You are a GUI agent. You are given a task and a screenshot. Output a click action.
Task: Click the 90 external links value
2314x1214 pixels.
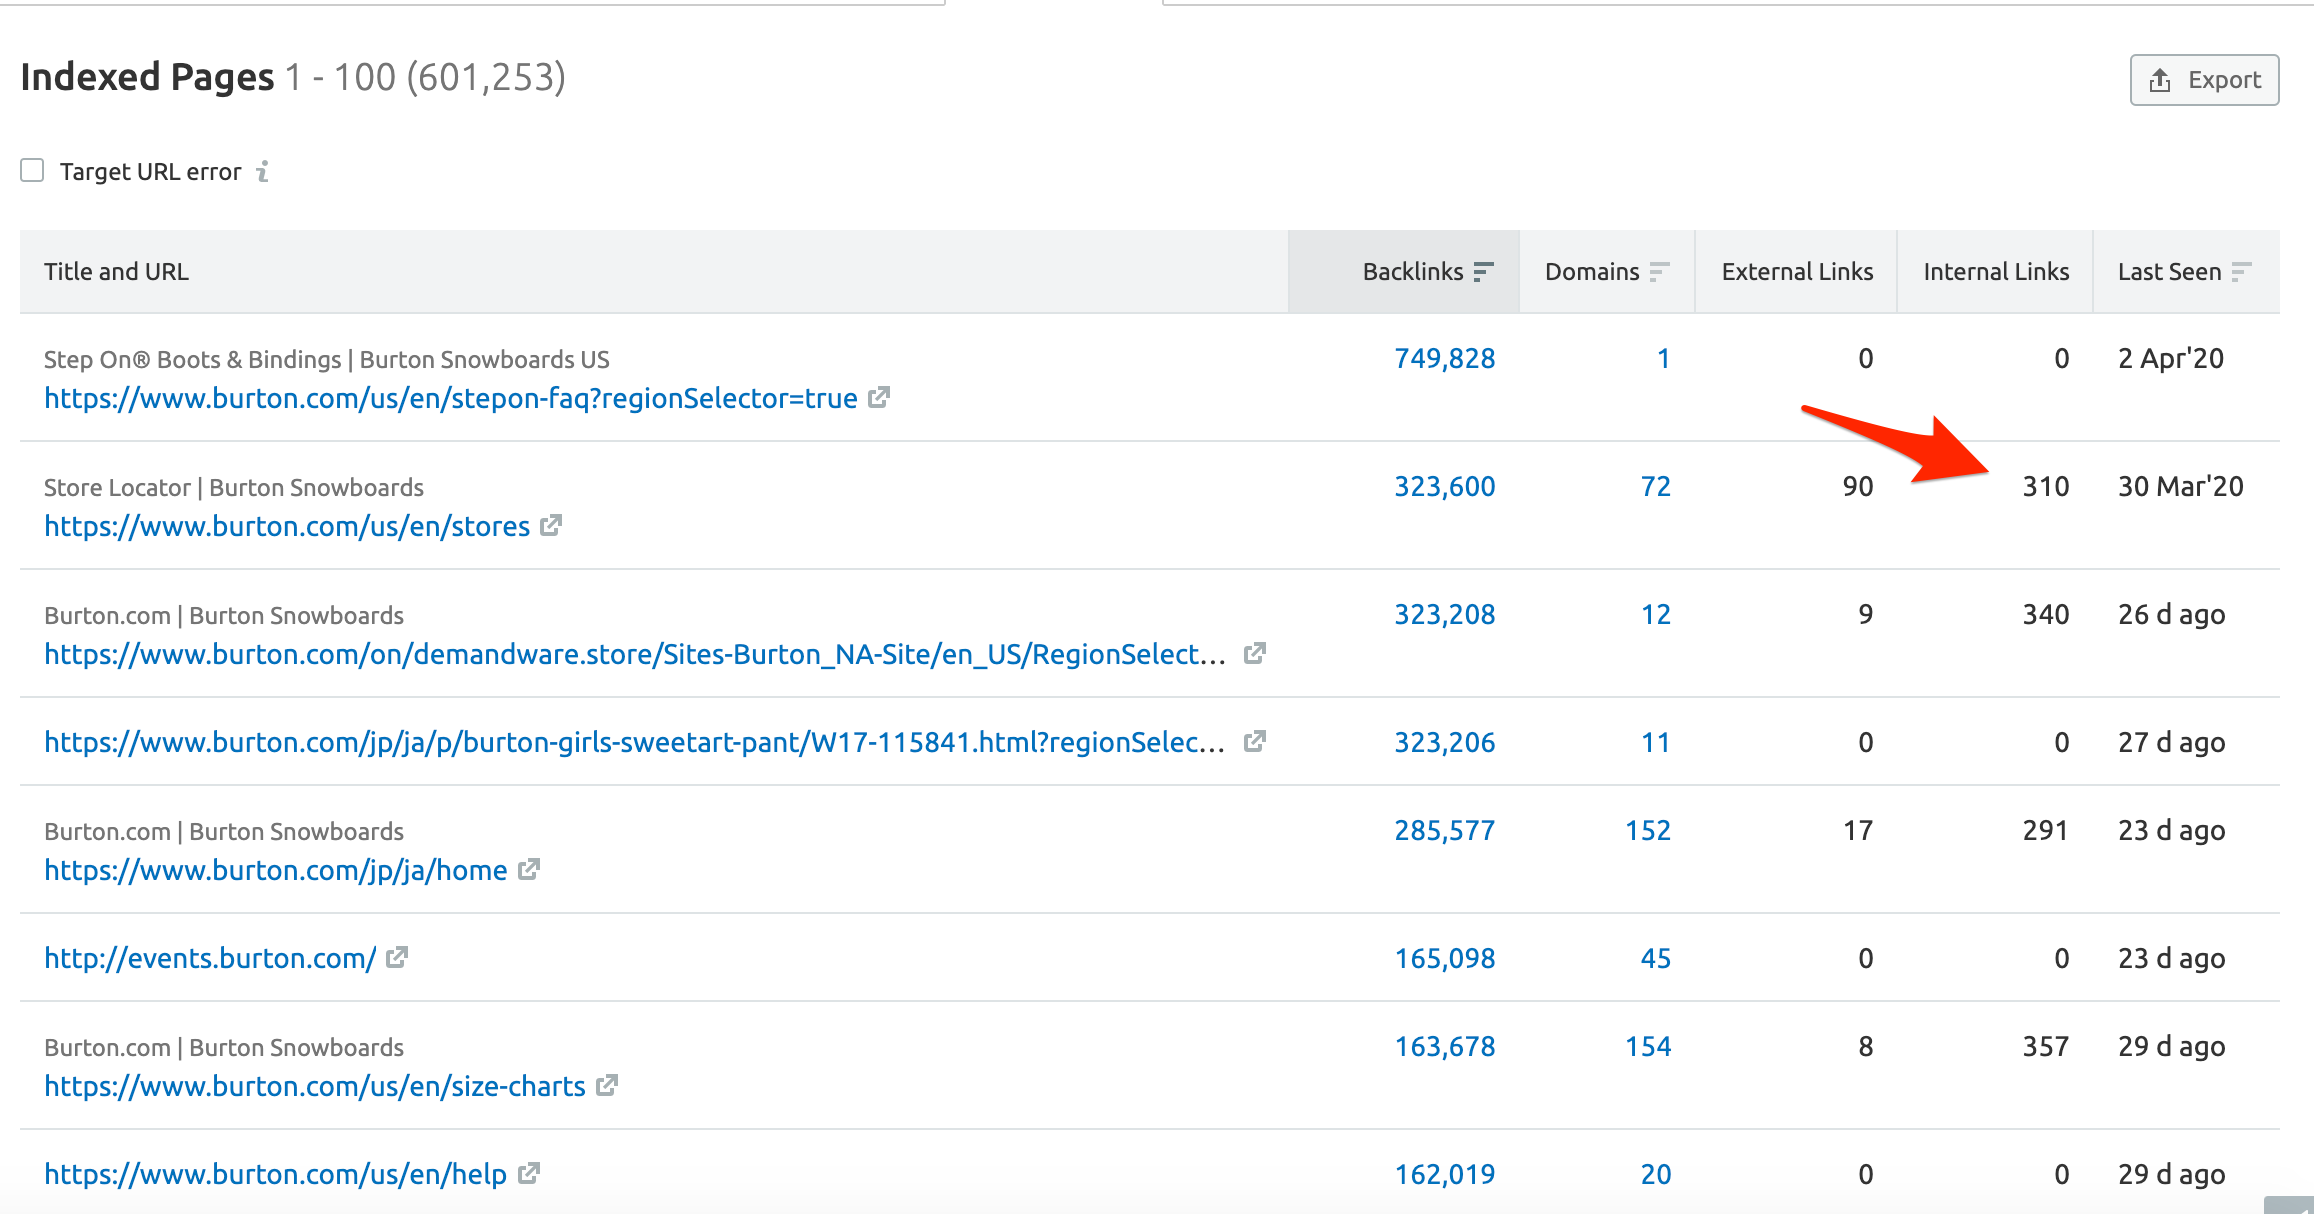coord(1858,487)
